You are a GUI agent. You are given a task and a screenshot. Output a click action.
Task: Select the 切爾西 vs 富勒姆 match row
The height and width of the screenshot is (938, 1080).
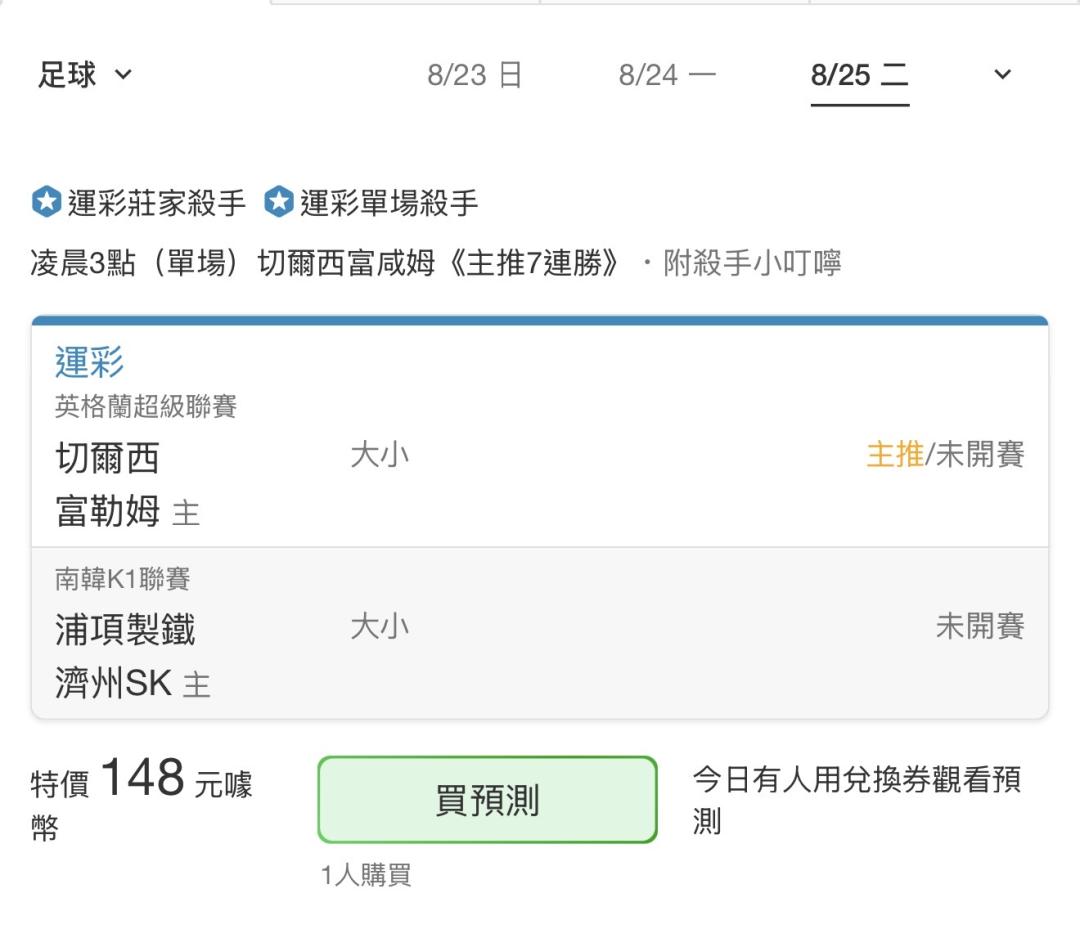click(x=540, y=484)
